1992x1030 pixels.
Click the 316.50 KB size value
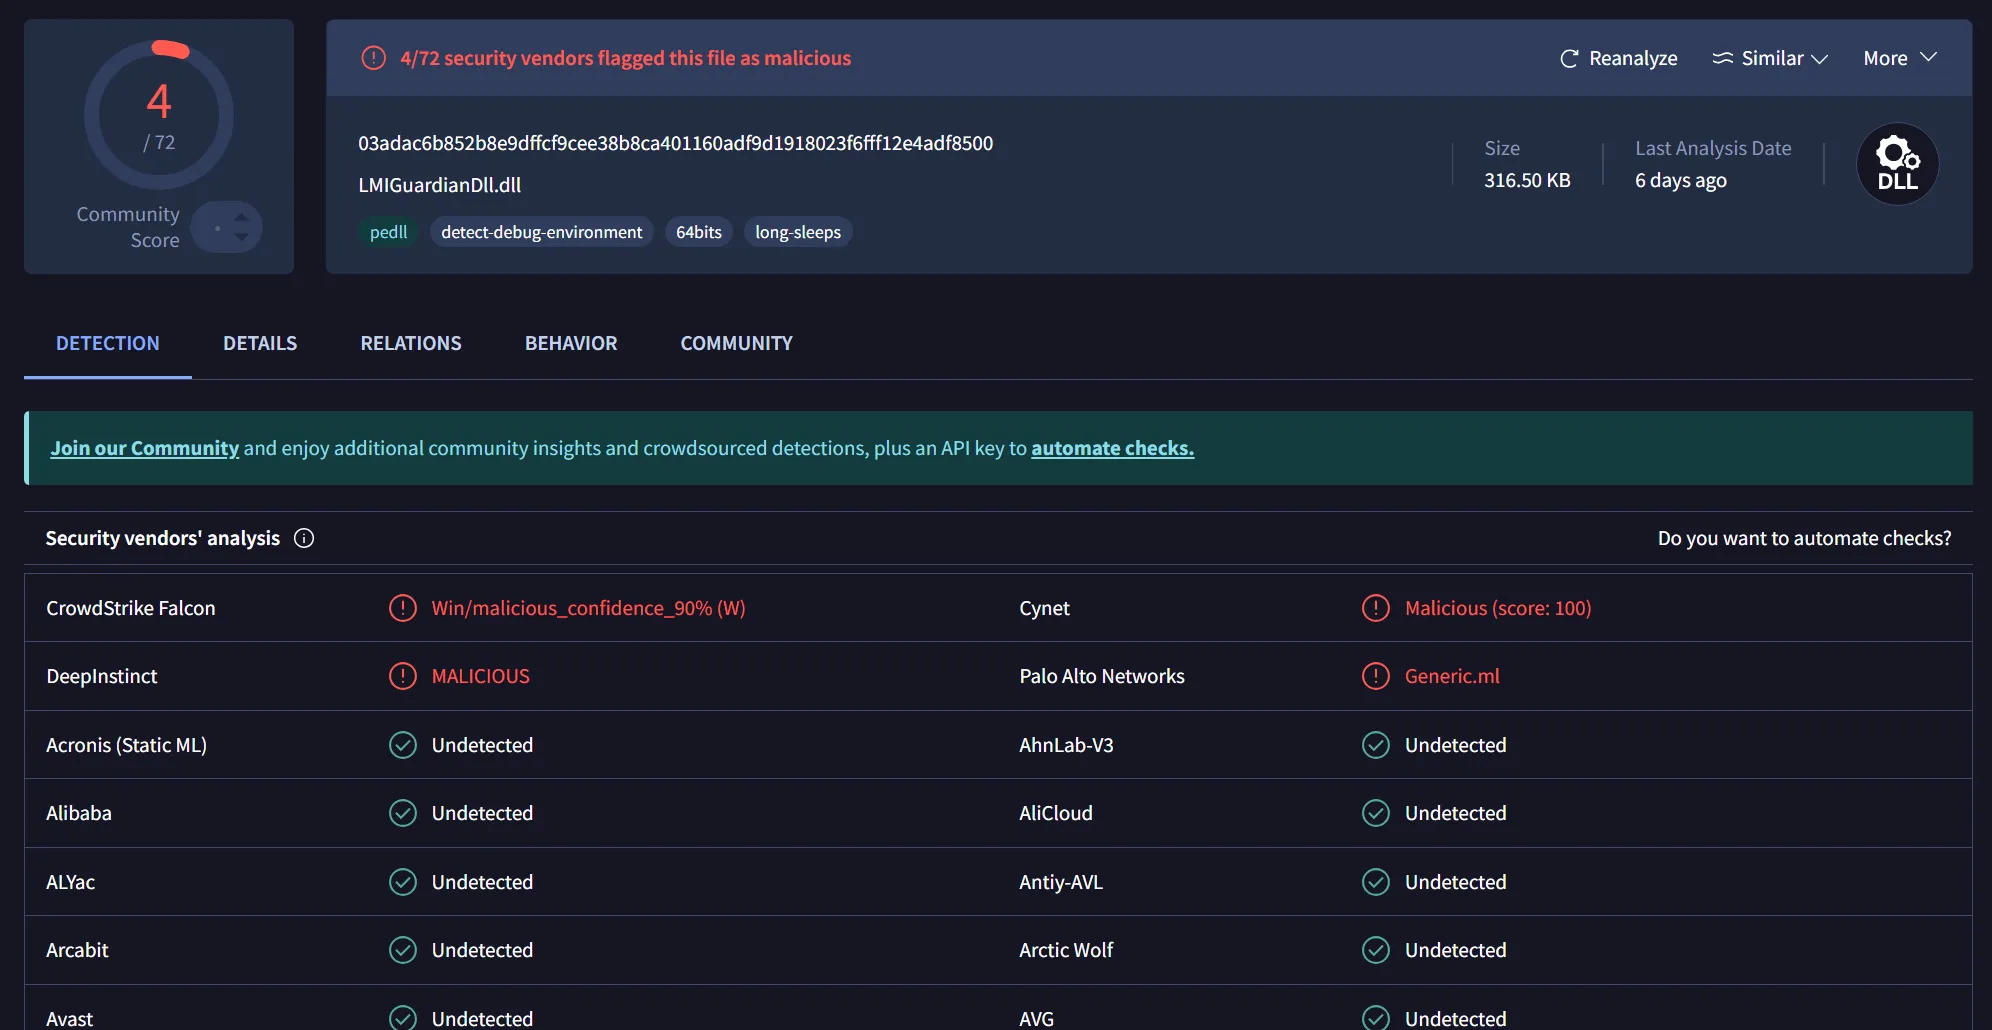pos(1527,180)
